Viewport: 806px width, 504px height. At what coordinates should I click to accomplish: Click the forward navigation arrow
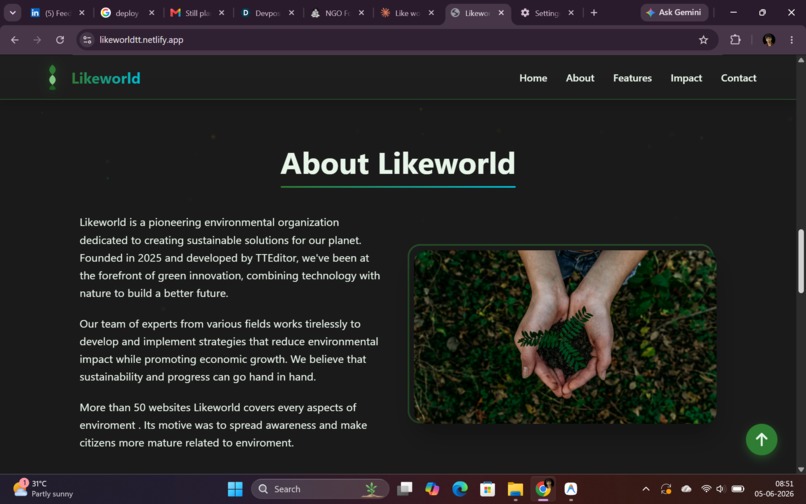click(37, 40)
